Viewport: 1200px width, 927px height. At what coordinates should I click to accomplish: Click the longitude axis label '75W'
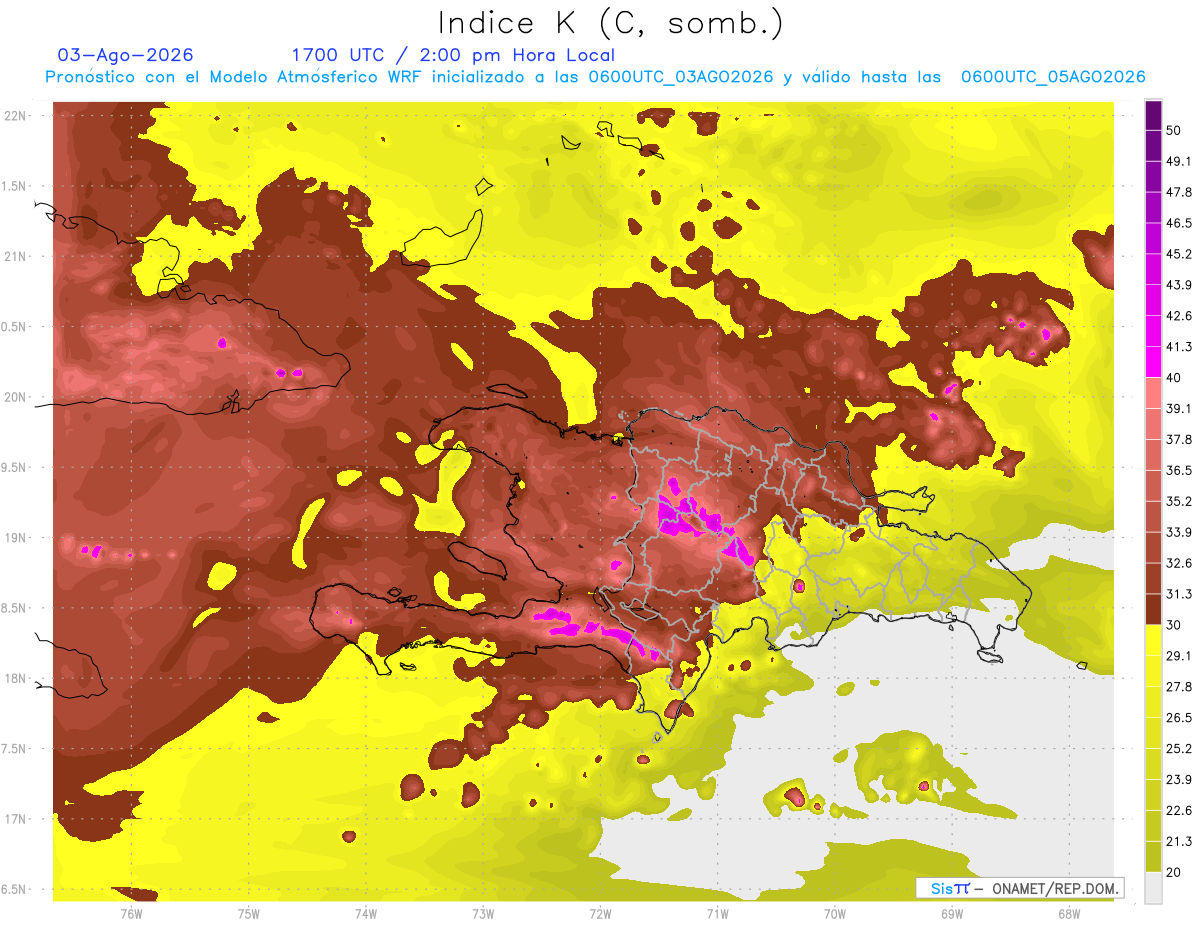[249, 913]
